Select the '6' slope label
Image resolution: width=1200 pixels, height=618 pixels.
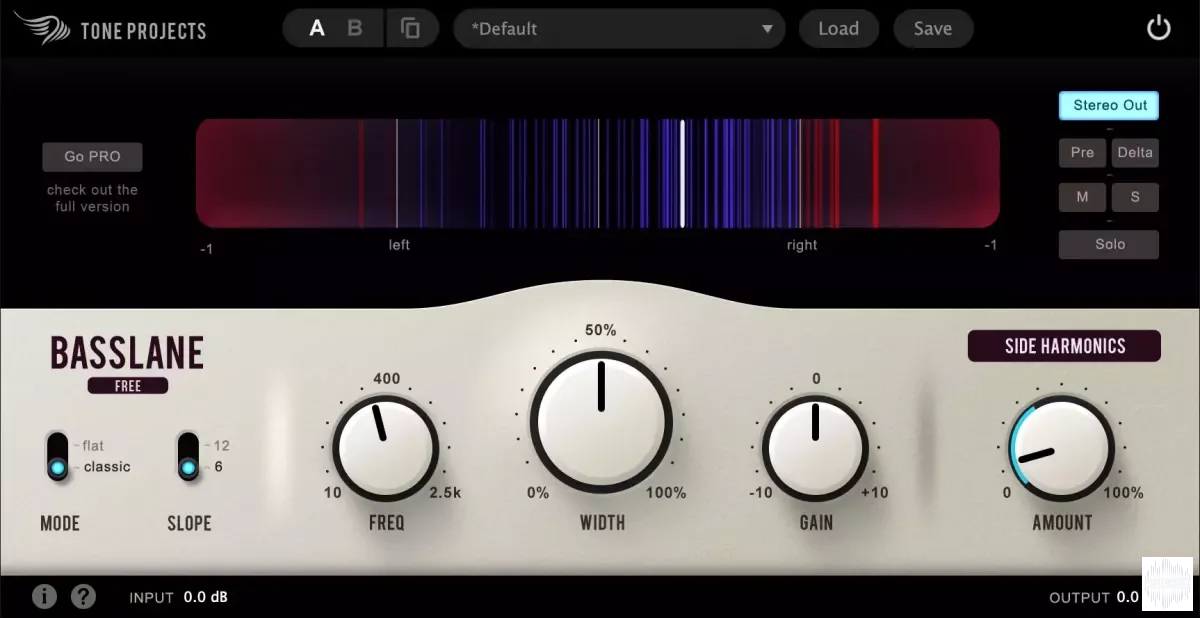218,467
